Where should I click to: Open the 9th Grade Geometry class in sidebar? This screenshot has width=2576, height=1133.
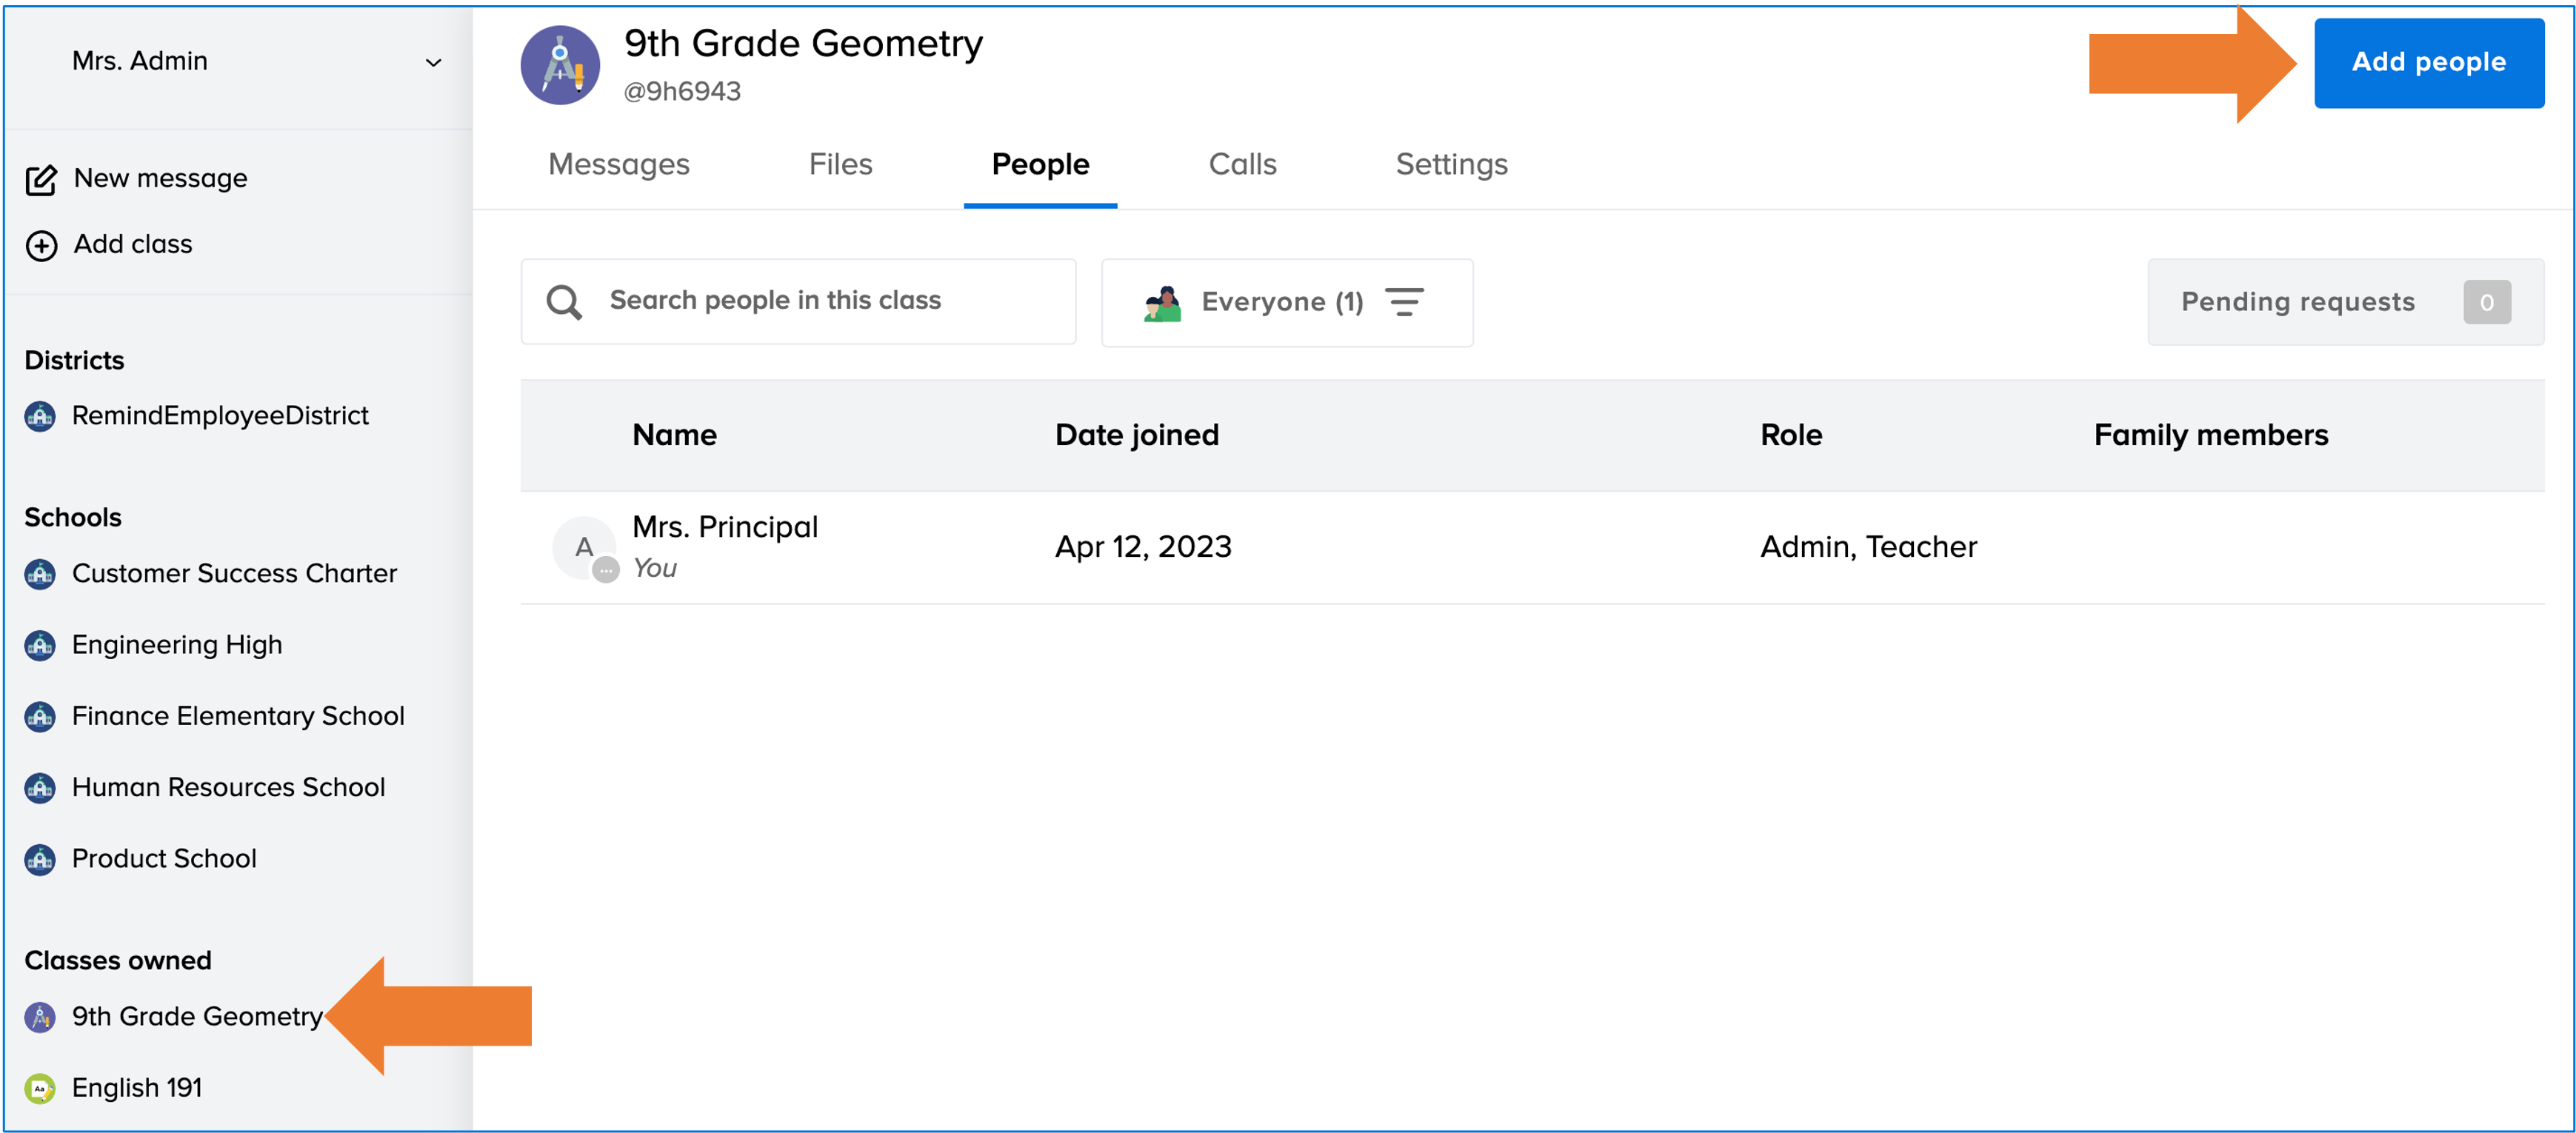pyautogui.click(x=197, y=1017)
